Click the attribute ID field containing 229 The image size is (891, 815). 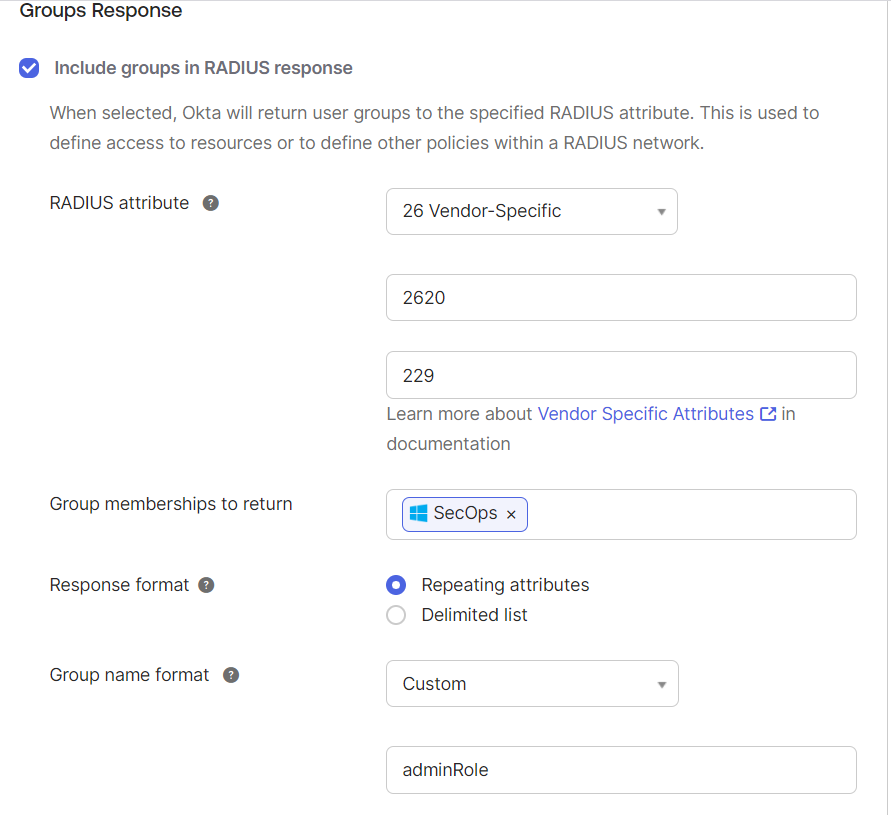(x=620, y=375)
